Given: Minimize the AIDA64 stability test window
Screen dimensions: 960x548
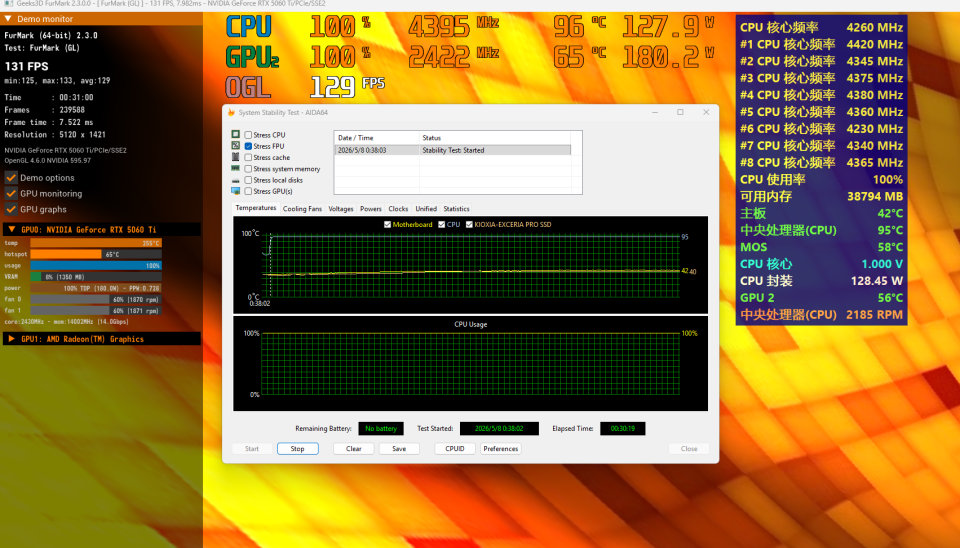Looking at the screenshot, I should coord(655,113).
